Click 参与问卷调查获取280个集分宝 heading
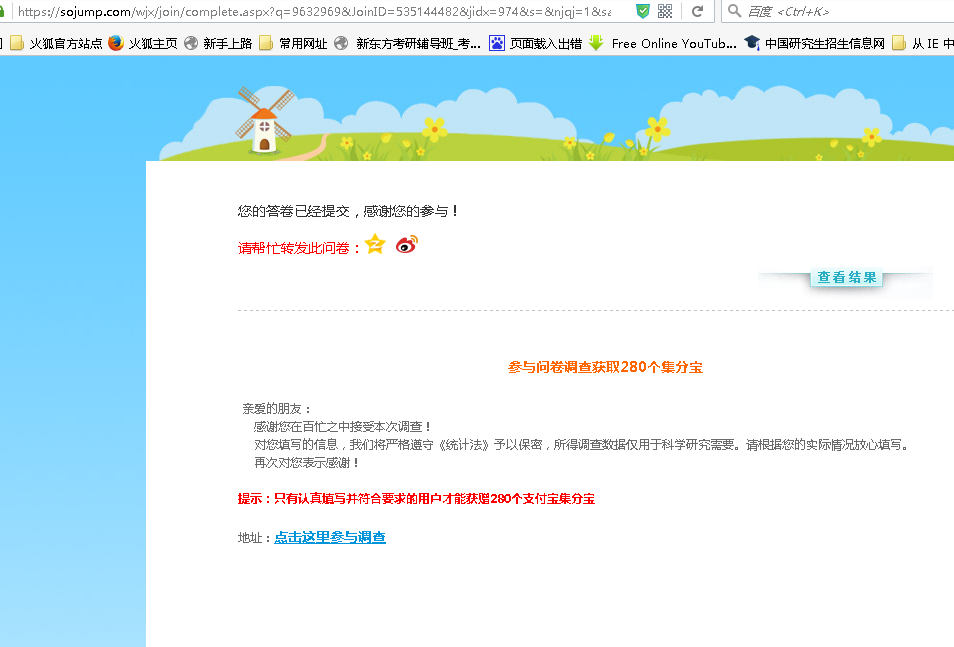Image resolution: width=954 pixels, height=647 pixels. click(x=605, y=367)
